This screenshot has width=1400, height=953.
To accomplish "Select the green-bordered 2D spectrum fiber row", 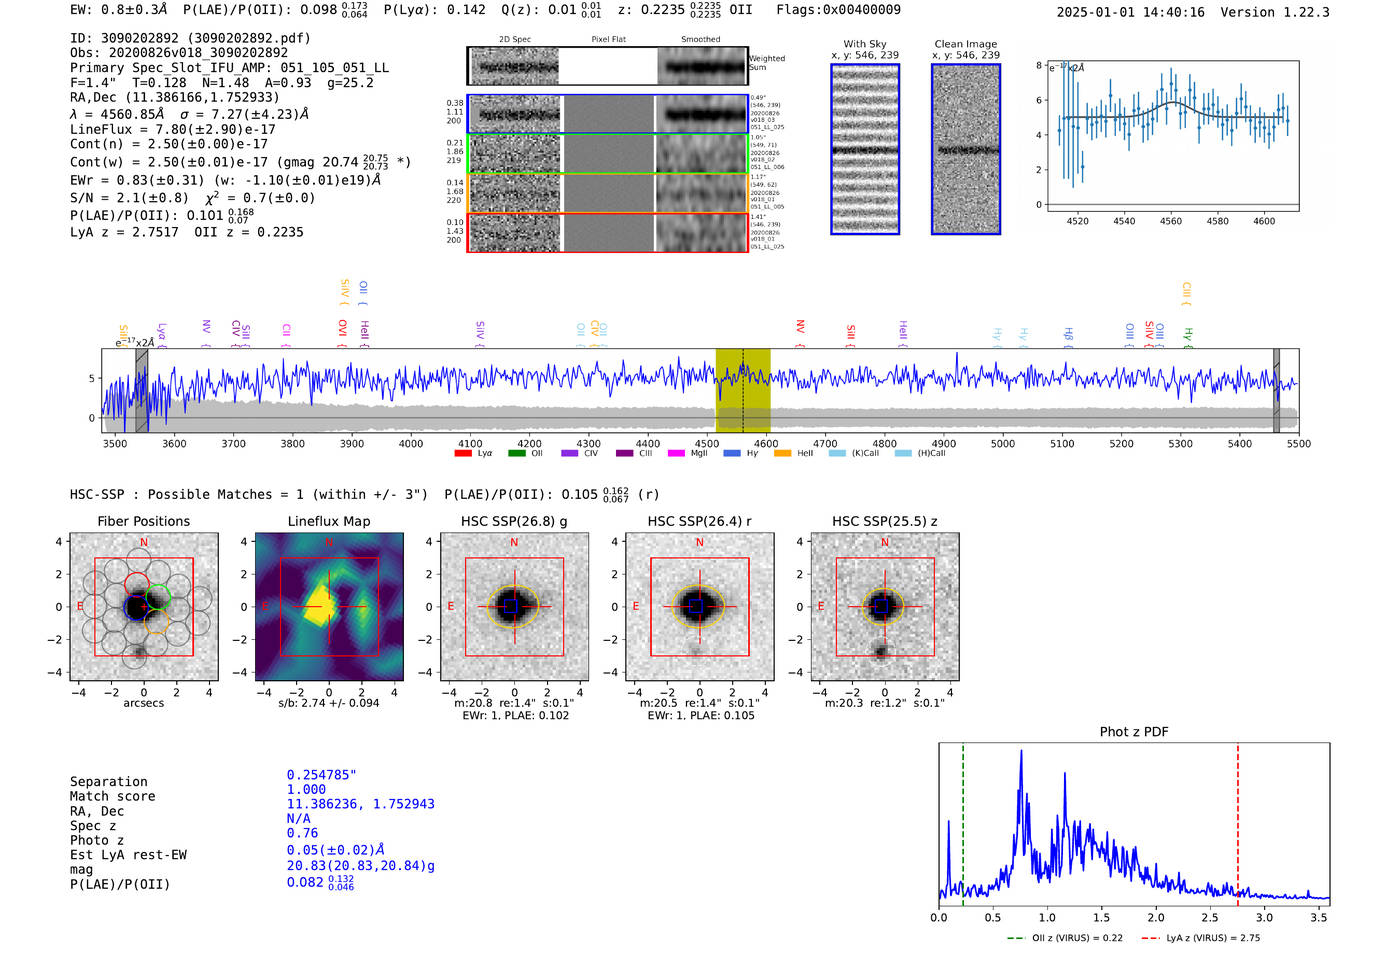I will 608,154.
